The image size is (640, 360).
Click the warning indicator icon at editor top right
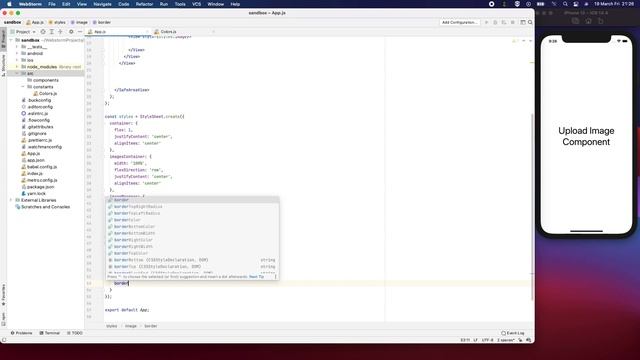click(514, 41)
